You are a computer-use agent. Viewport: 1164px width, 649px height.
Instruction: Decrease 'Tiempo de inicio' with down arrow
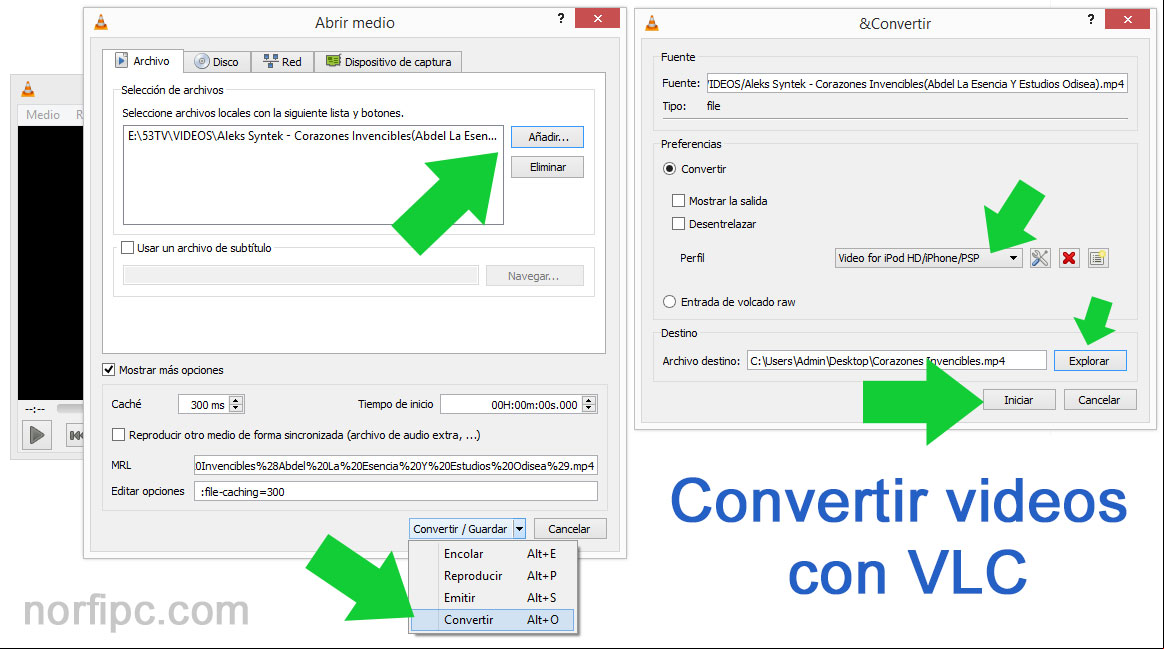(x=589, y=408)
